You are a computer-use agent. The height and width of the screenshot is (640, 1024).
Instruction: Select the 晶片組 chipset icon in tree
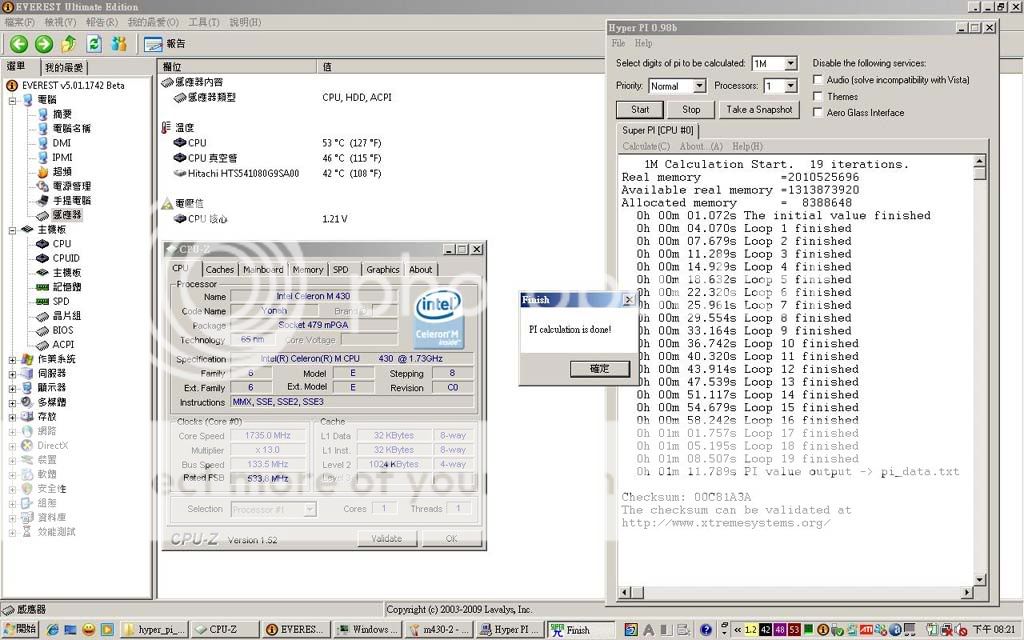(x=42, y=315)
